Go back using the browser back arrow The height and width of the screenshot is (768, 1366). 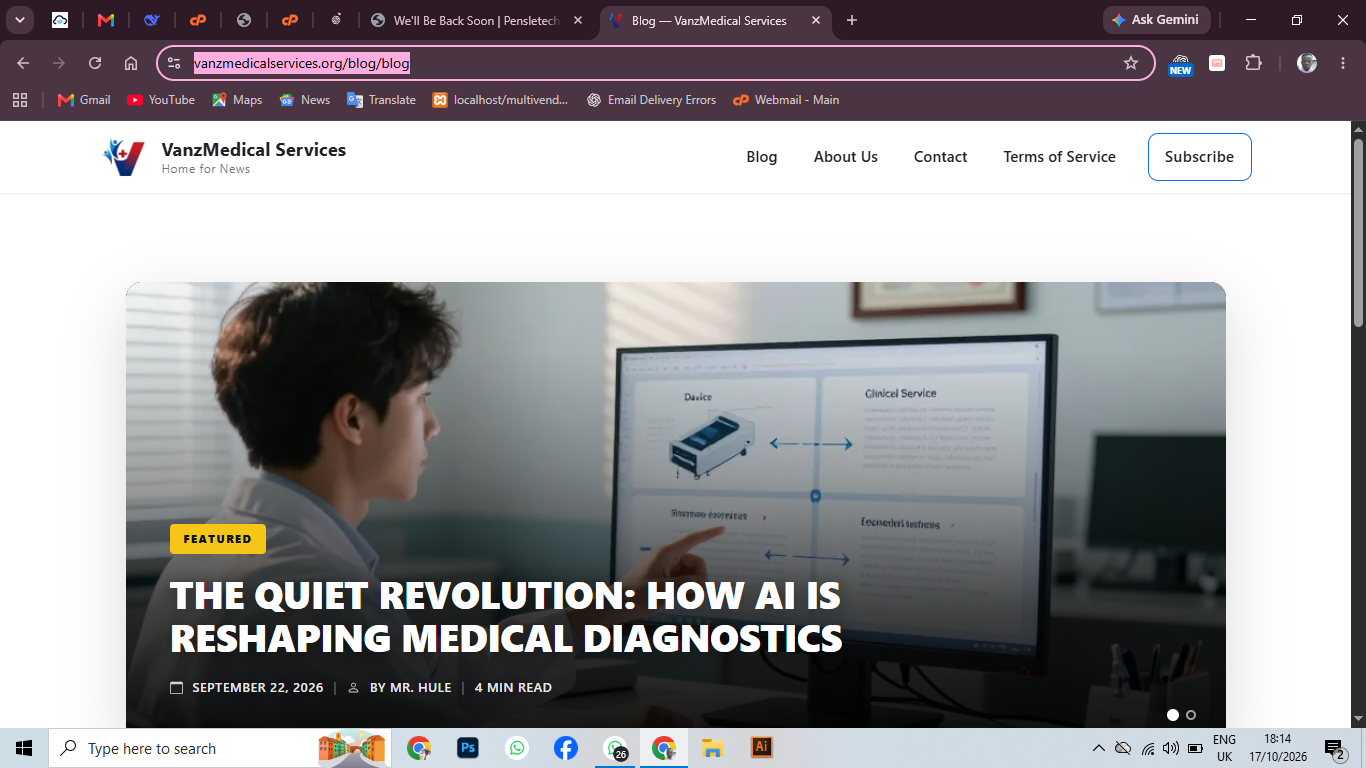click(x=23, y=63)
